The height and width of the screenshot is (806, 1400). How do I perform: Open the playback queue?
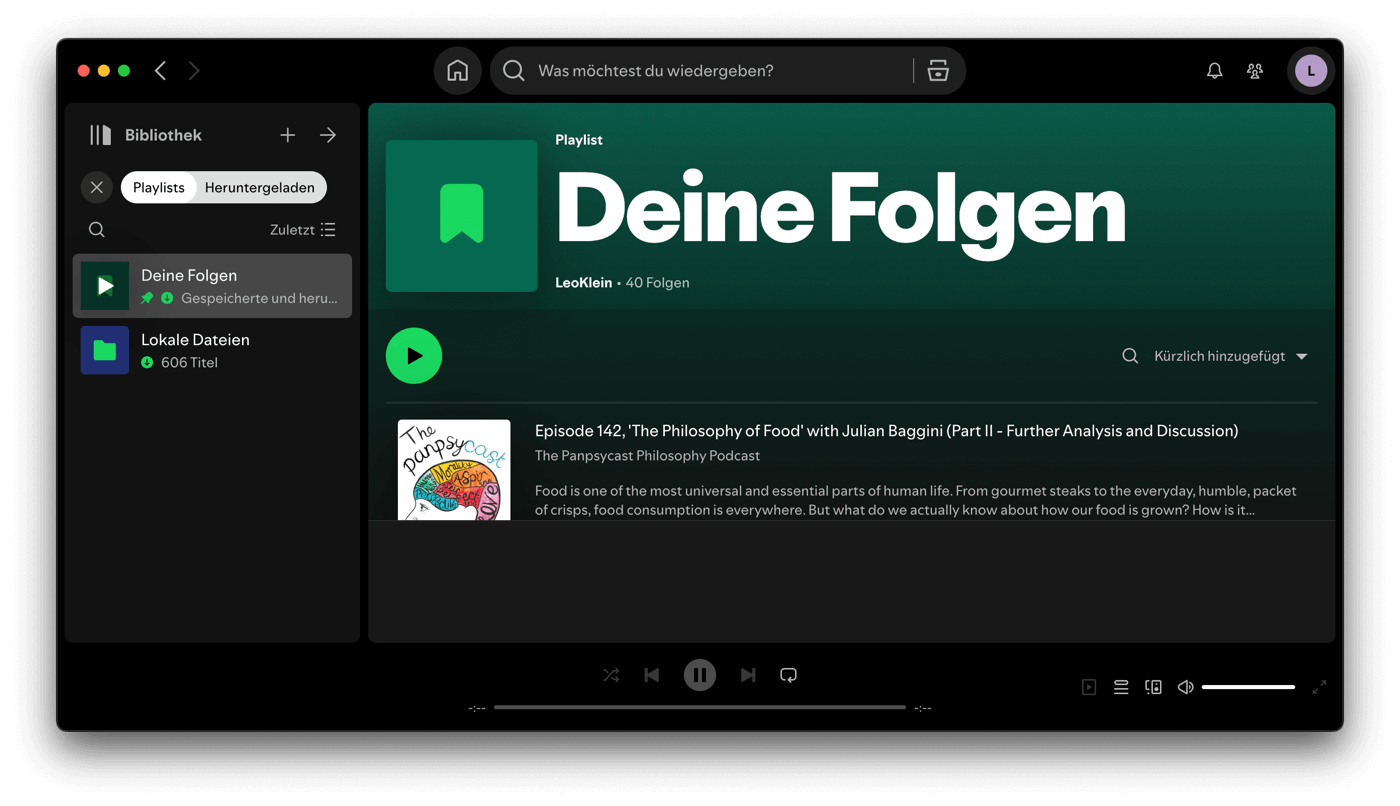point(1121,687)
